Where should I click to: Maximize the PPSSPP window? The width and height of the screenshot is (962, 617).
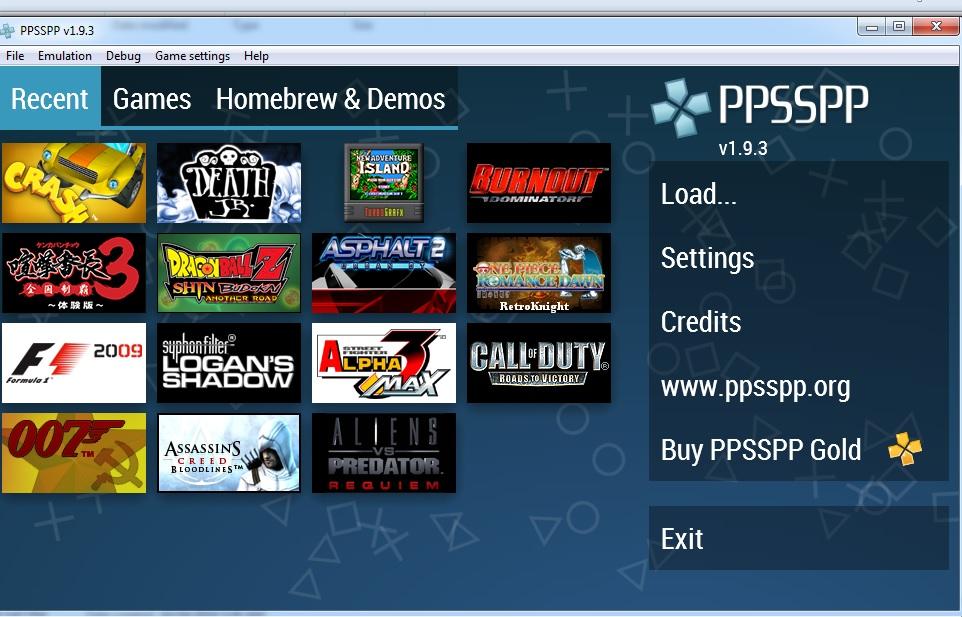pos(899,26)
